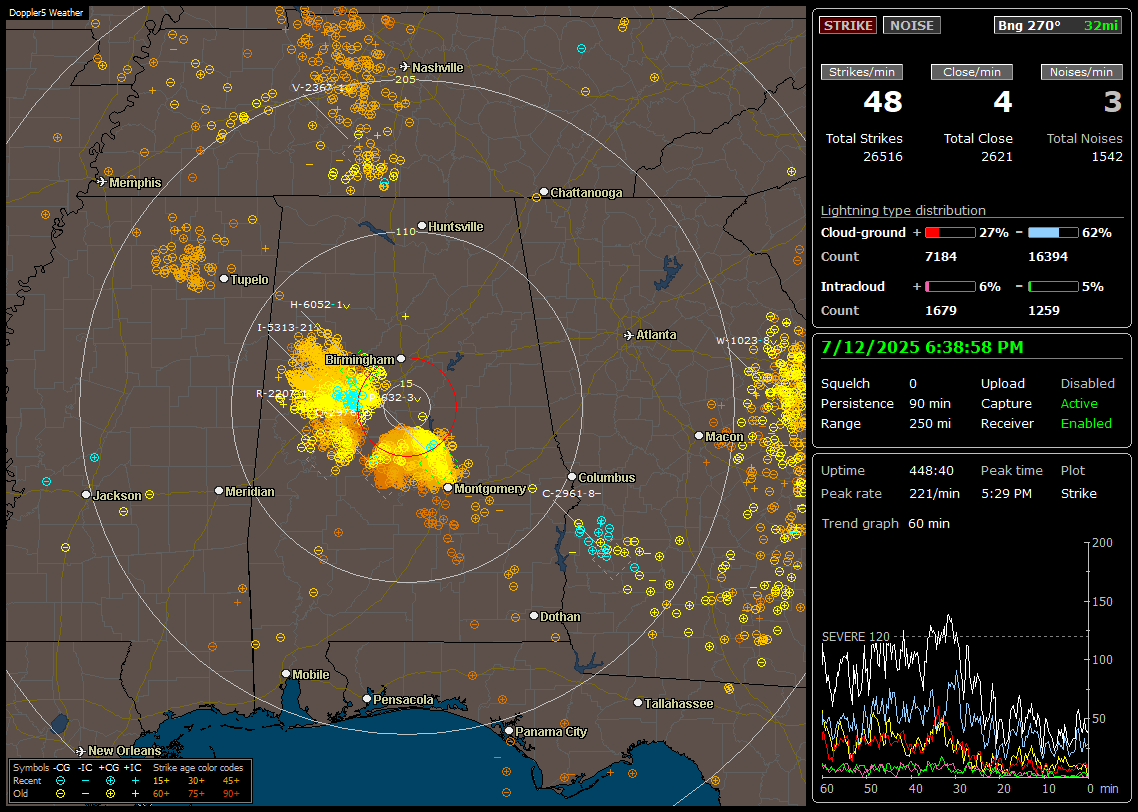Select the Meridian city marker dot
Screen dimensions: 1138x812
[x=218, y=491]
